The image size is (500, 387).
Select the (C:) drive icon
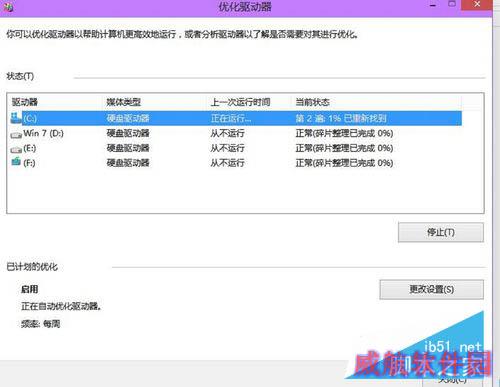[x=16, y=118]
